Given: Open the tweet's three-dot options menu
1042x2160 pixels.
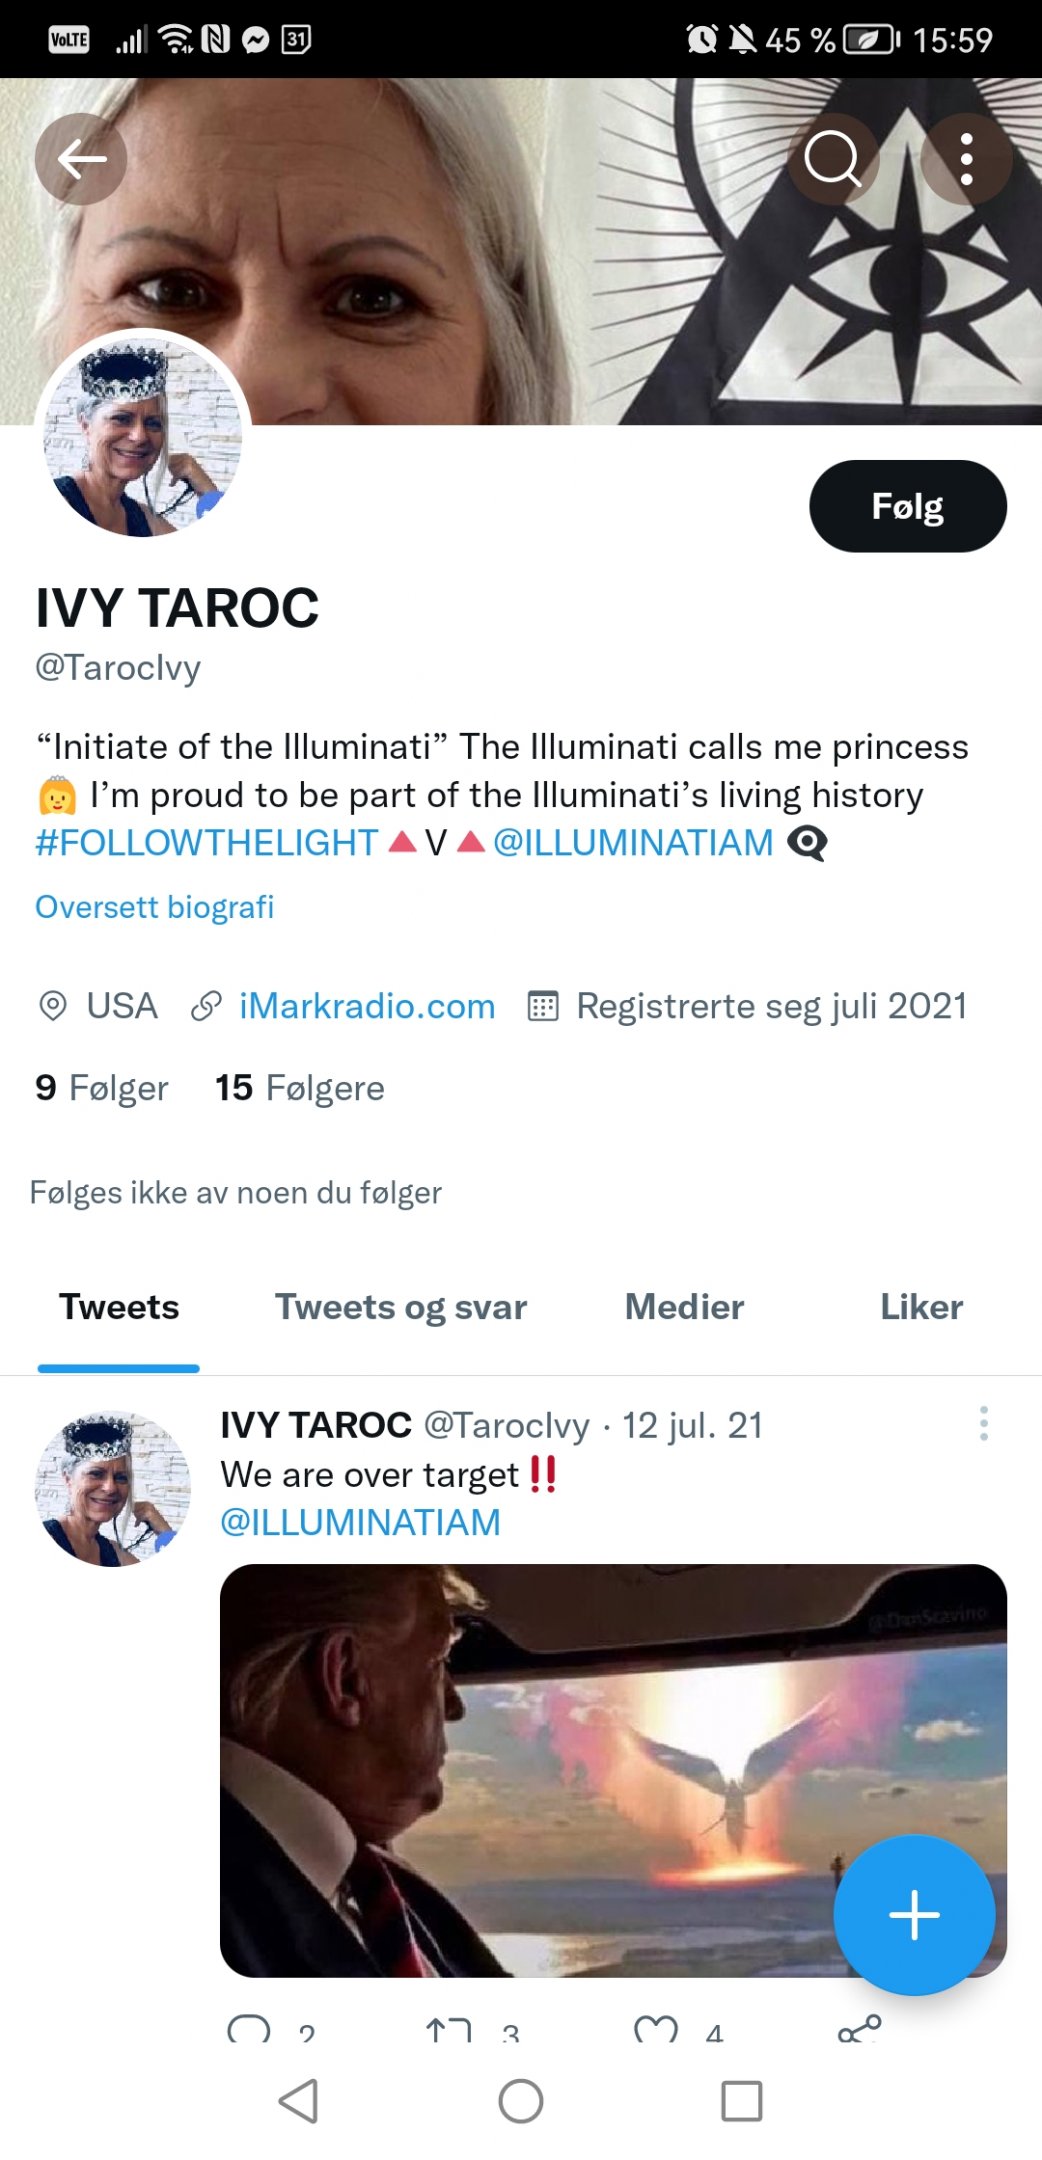Looking at the screenshot, I should coord(984,1423).
